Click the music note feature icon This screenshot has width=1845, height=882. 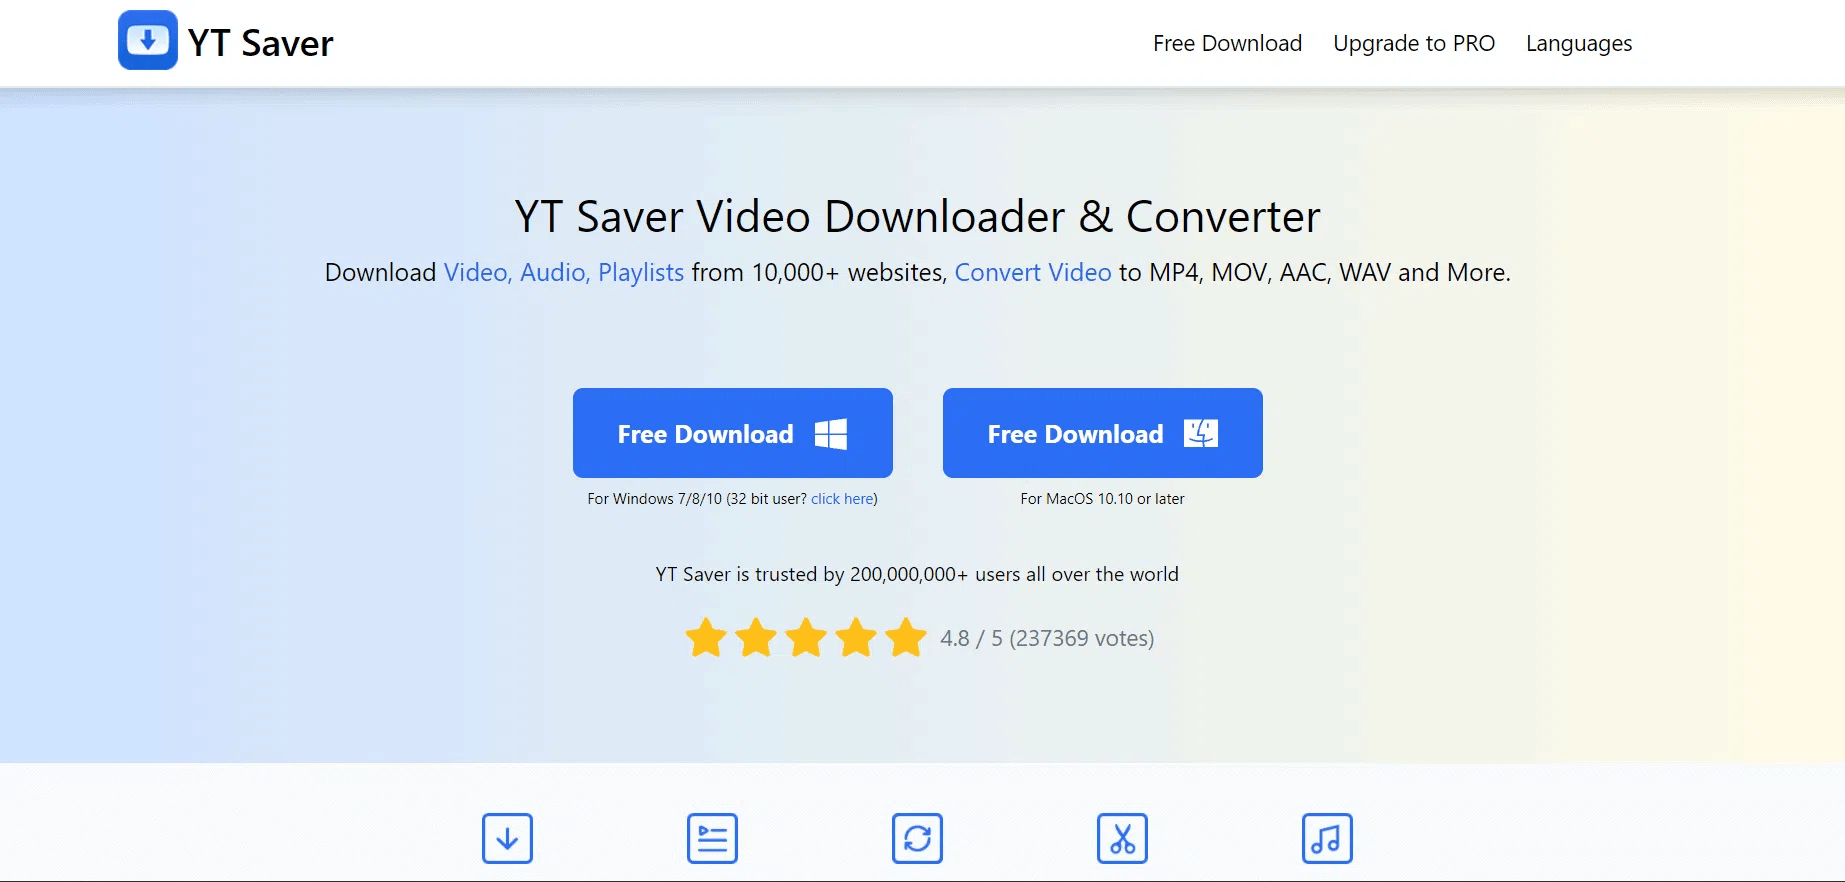pos(1327,838)
